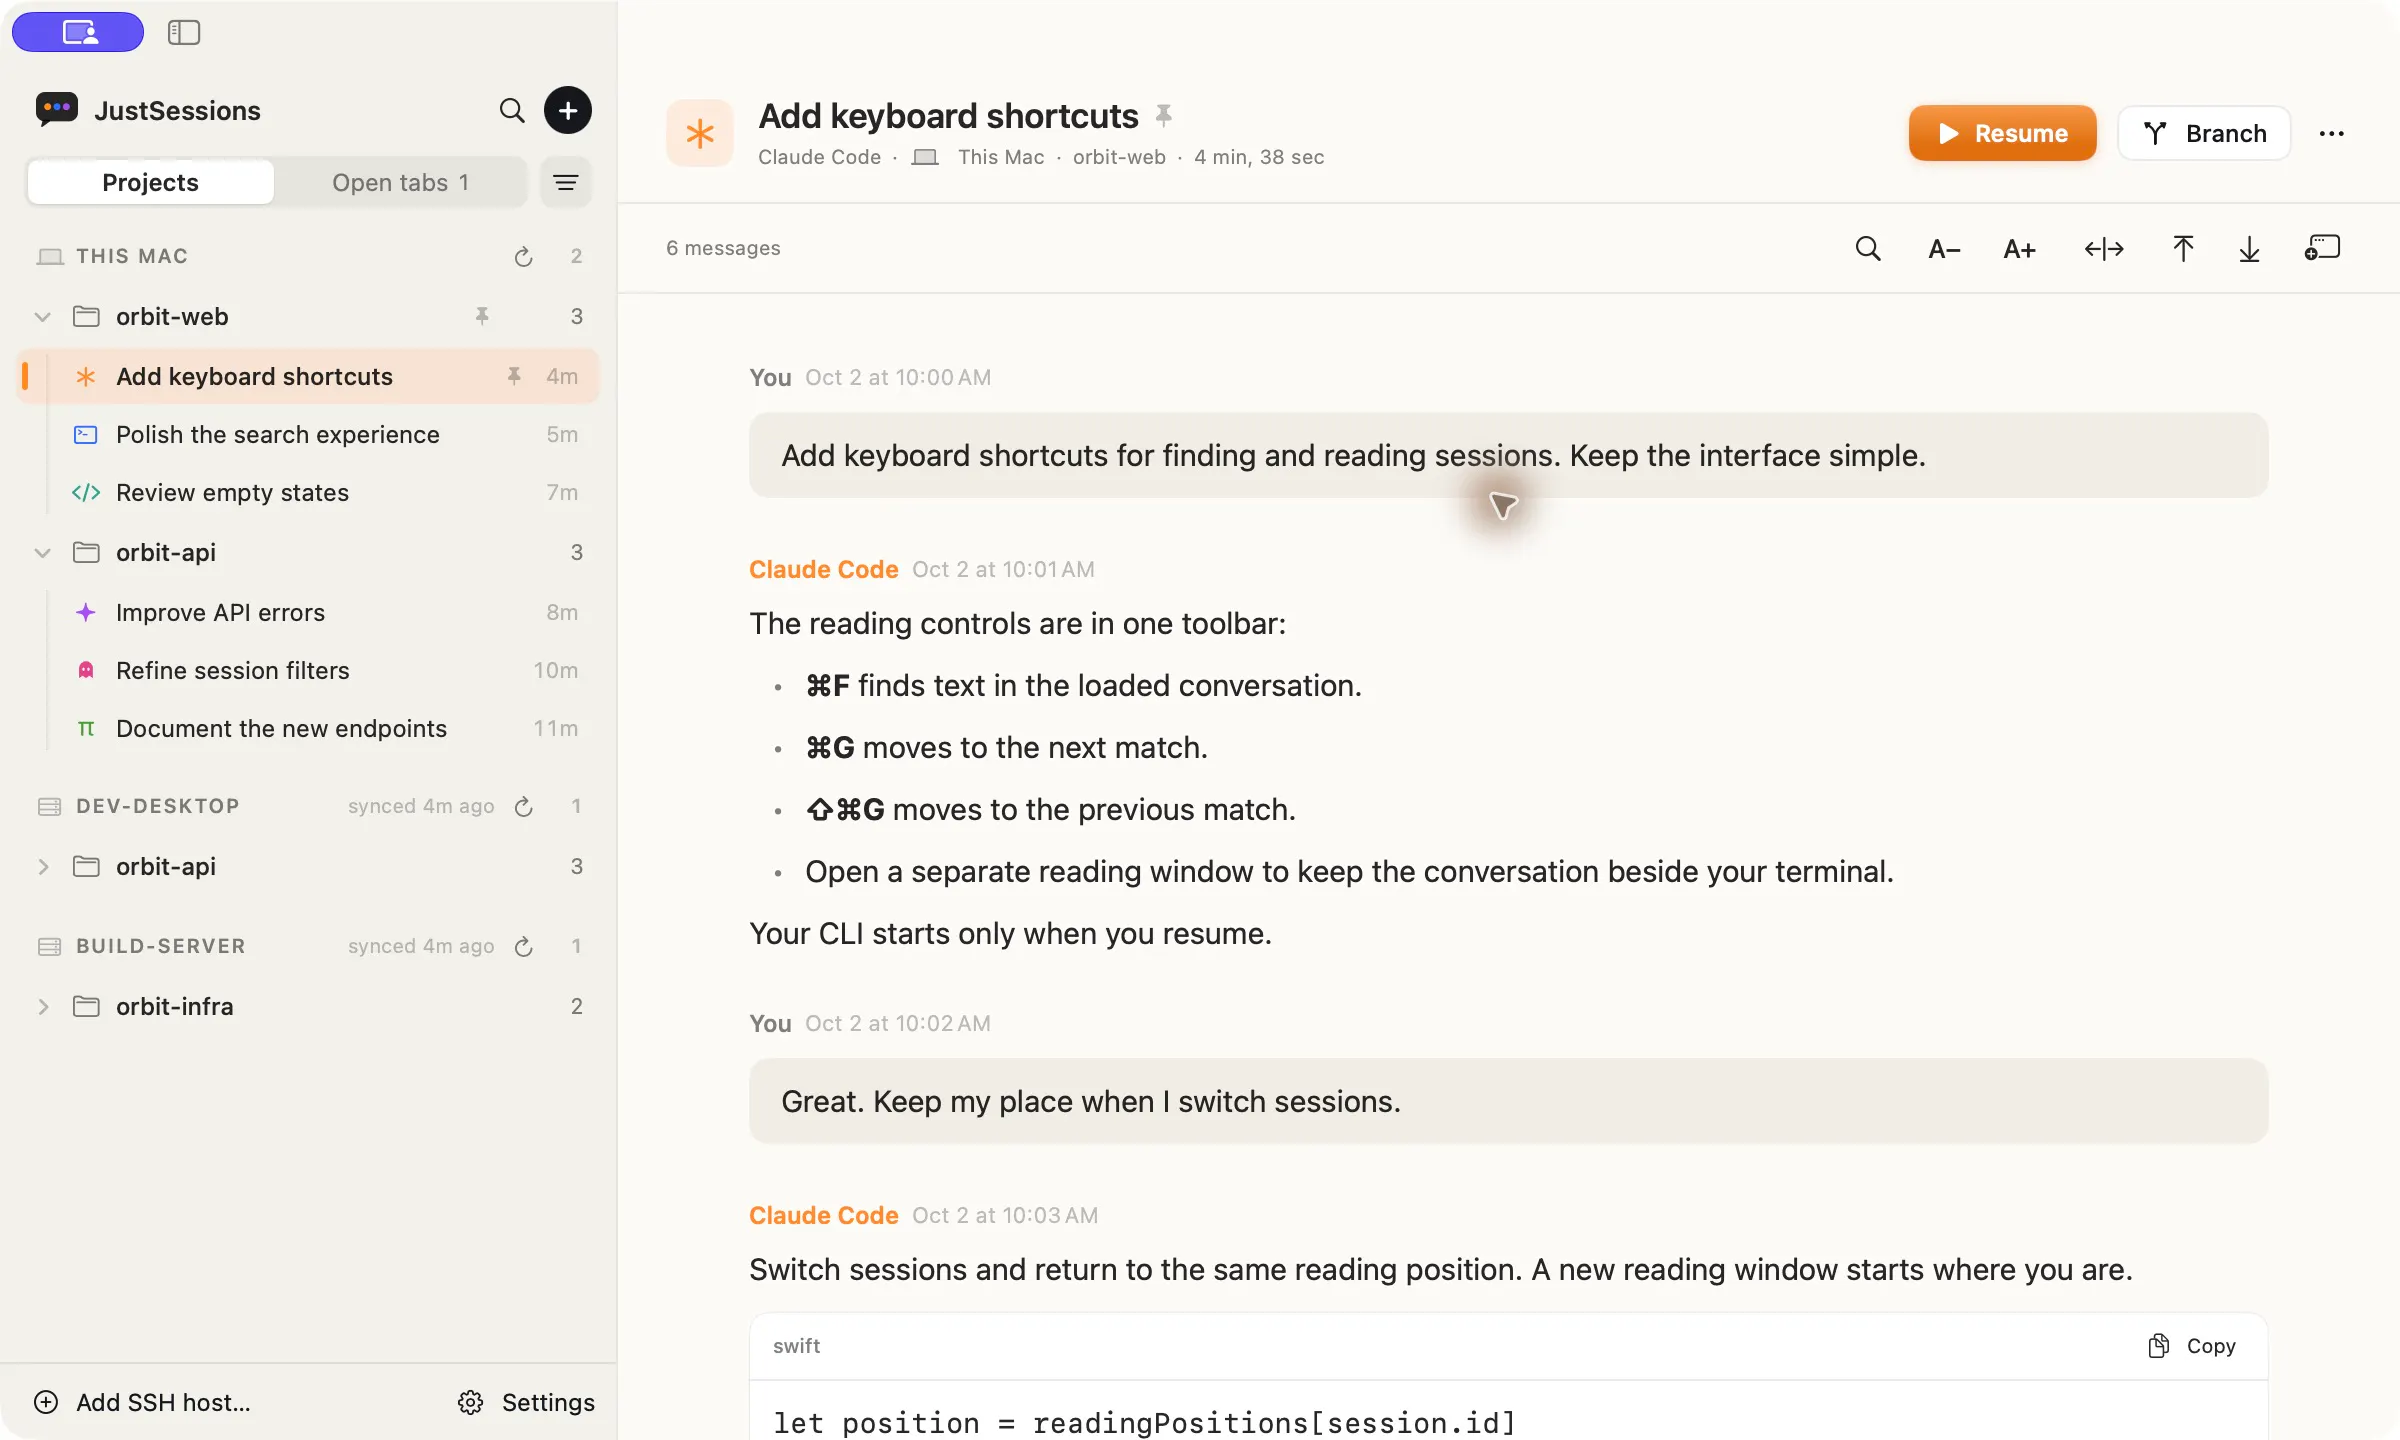Open separate reading window icon
Image resolution: width=2400 pixels, height=1440 pixels.
2323,248
